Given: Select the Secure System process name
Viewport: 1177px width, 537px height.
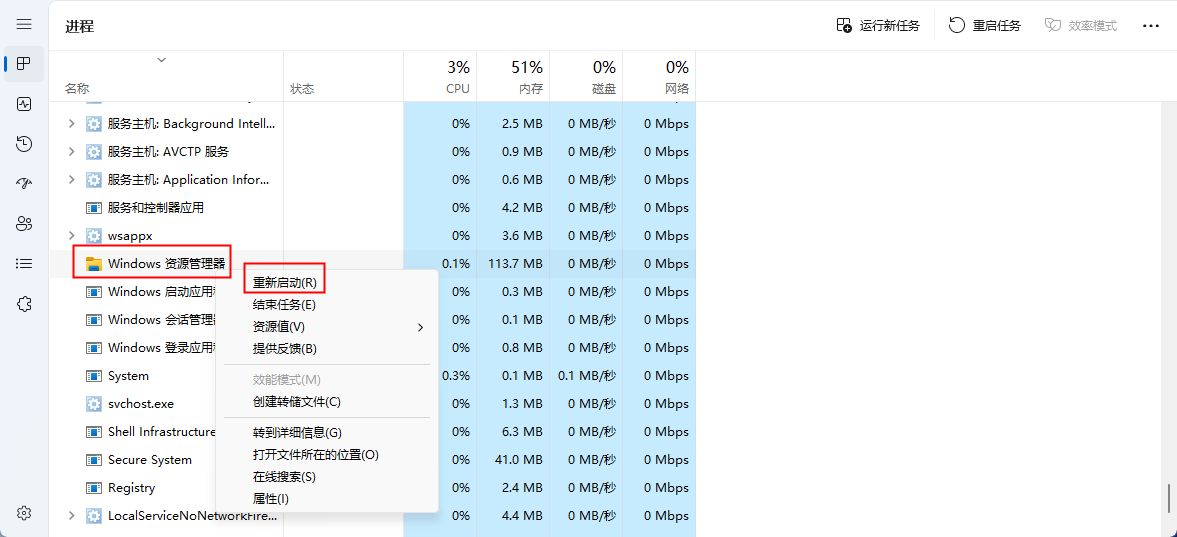Looking at the screenshot, I should tap(149, 460).
